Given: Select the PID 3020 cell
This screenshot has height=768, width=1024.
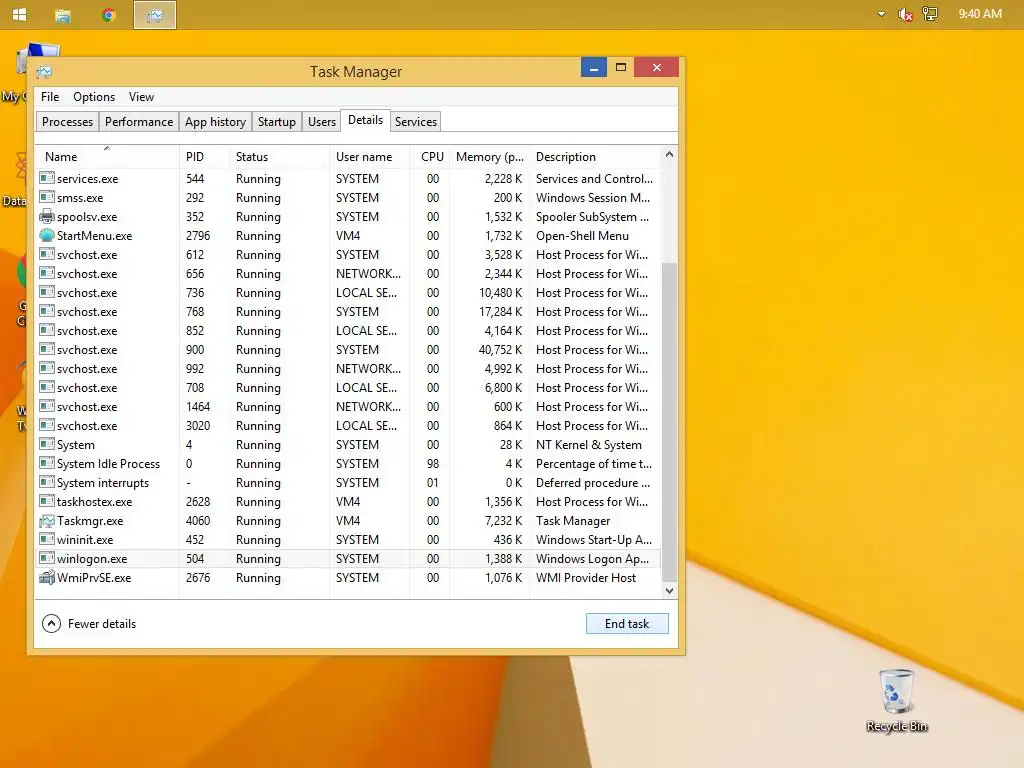Looking at the screenshot, I should [x=198, y=426].
